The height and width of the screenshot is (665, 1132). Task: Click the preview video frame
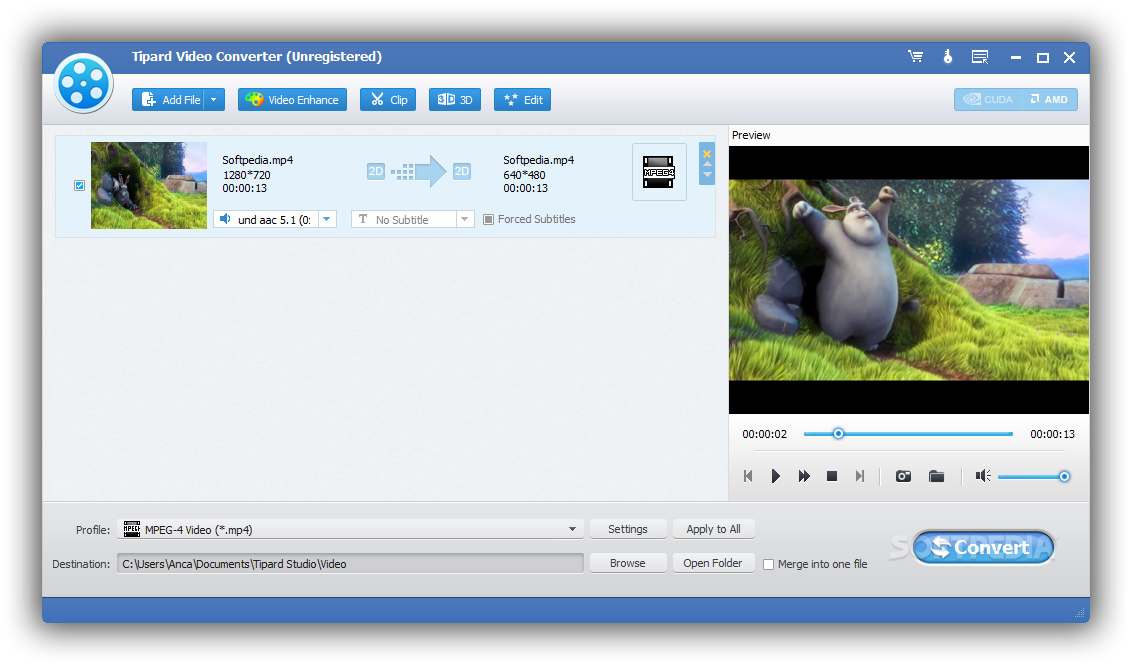909,280
